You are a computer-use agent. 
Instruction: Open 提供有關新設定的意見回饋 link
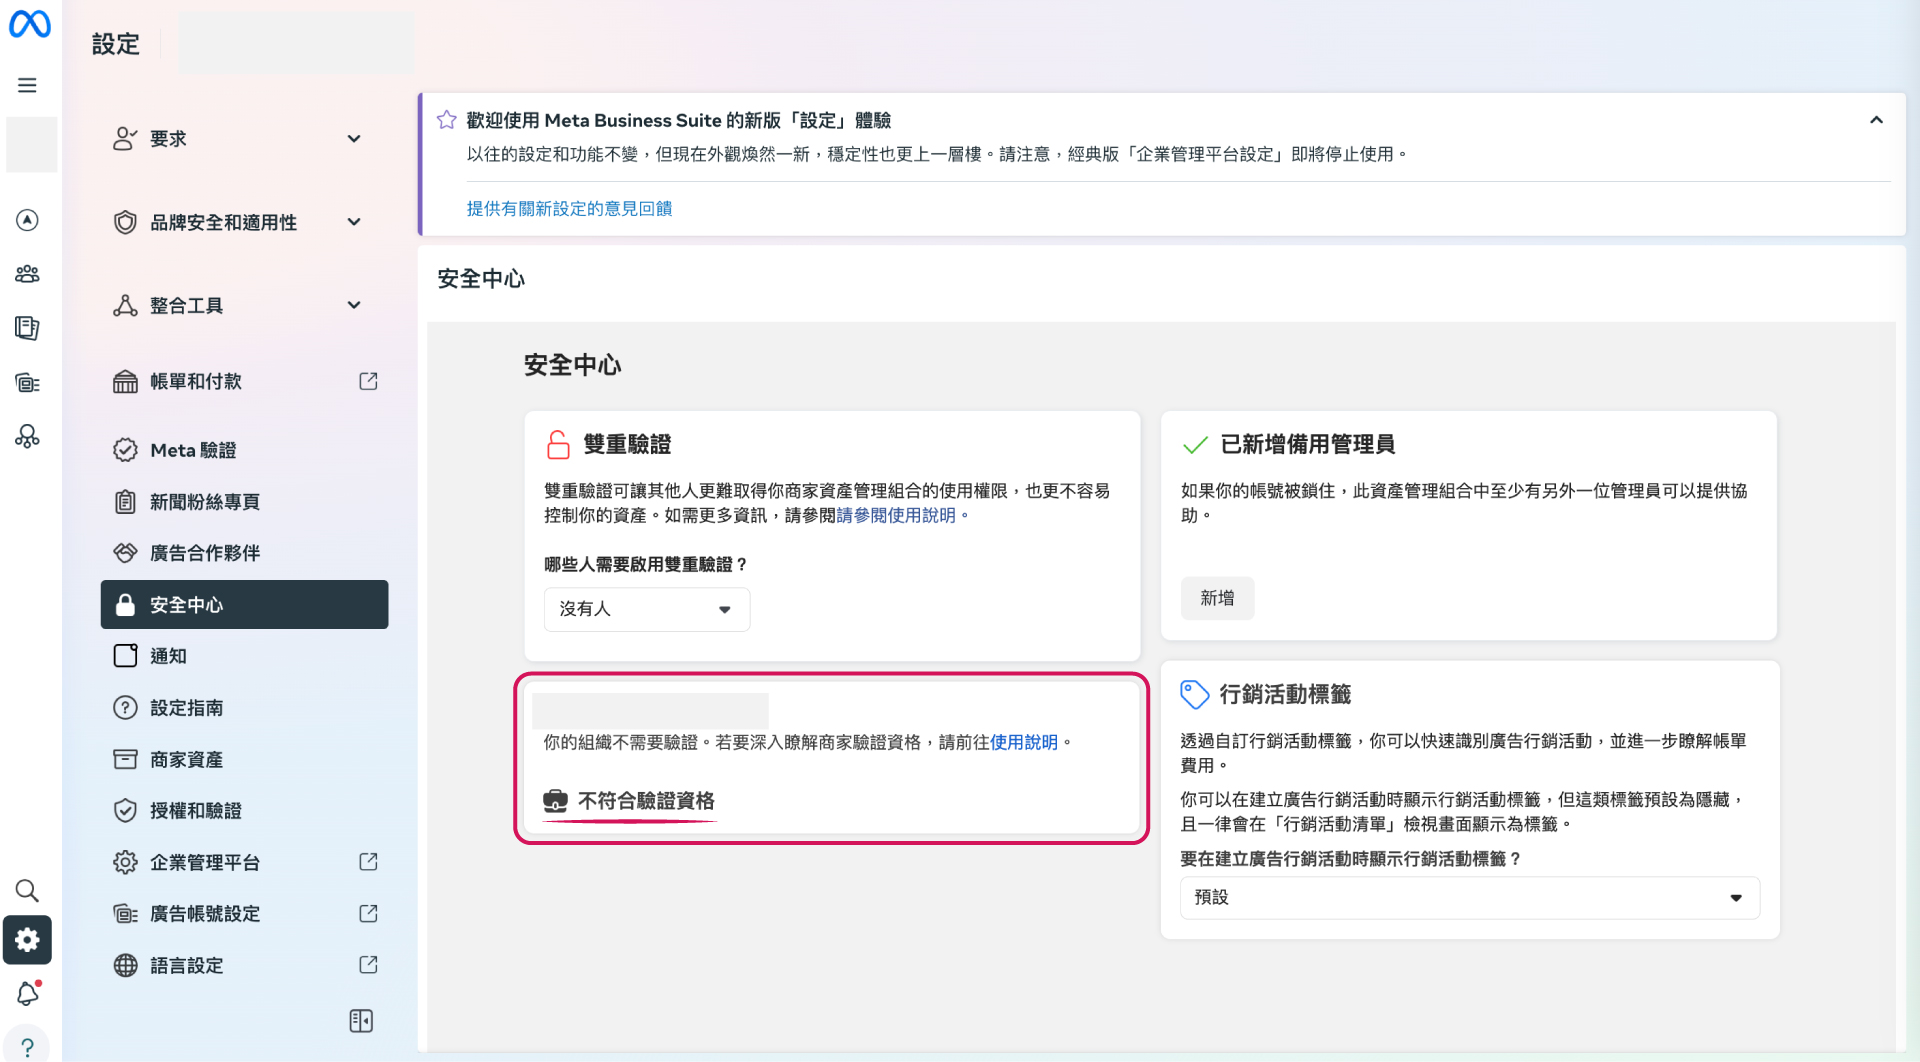(x=569, y=208)
